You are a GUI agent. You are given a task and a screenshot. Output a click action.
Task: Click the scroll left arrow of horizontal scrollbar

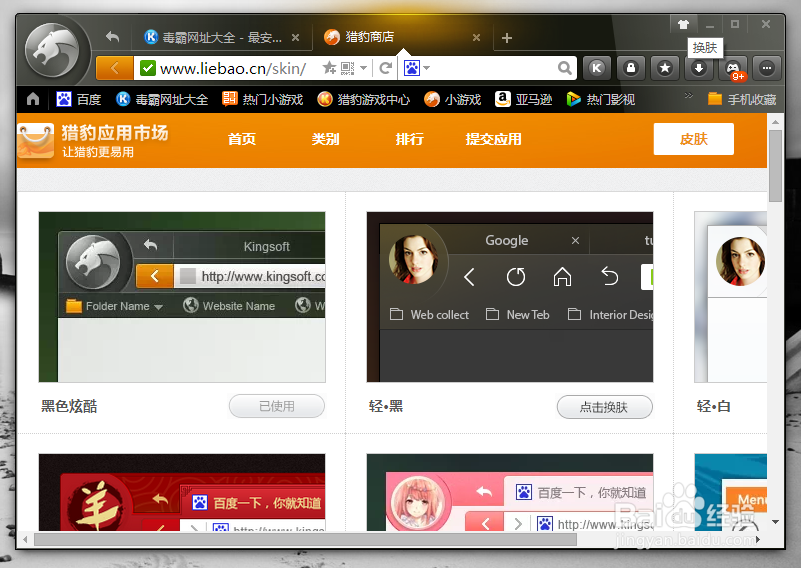[x=25, y=539]
